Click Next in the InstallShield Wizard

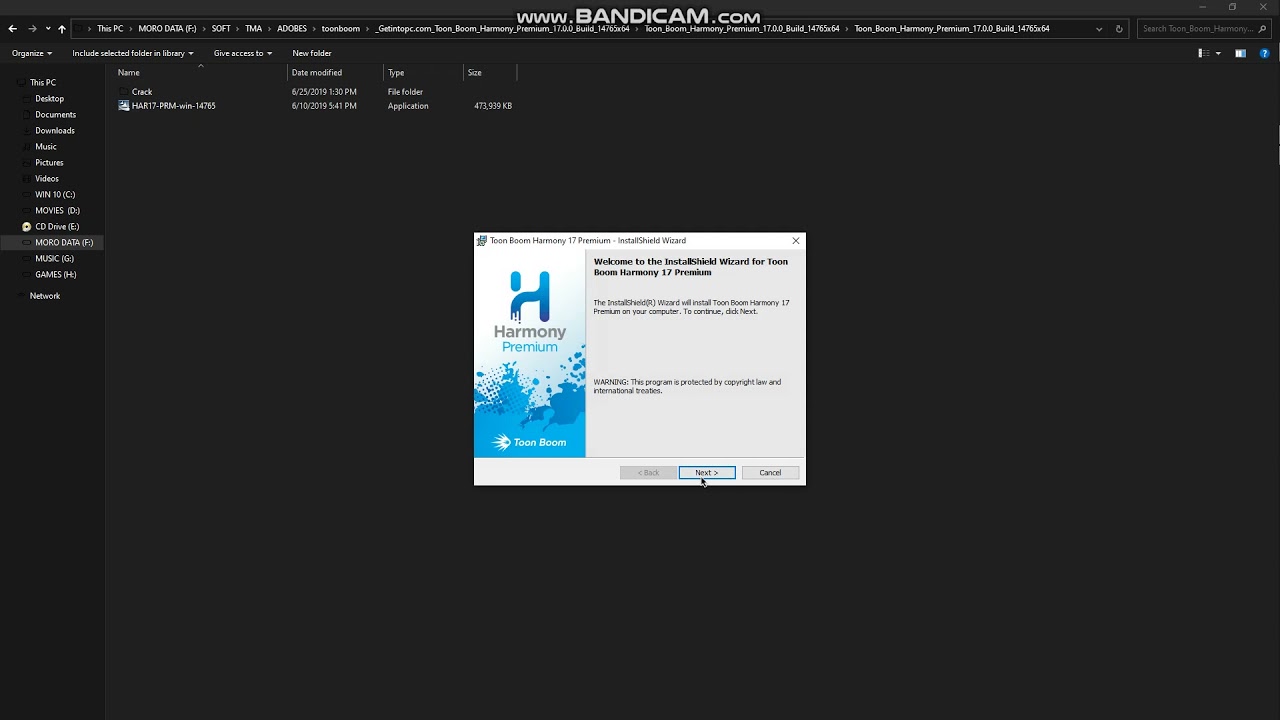click(707, 473)
